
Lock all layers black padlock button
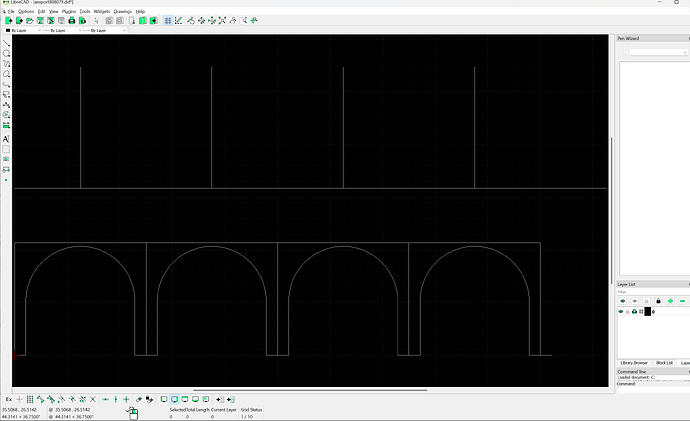point(658,301)
